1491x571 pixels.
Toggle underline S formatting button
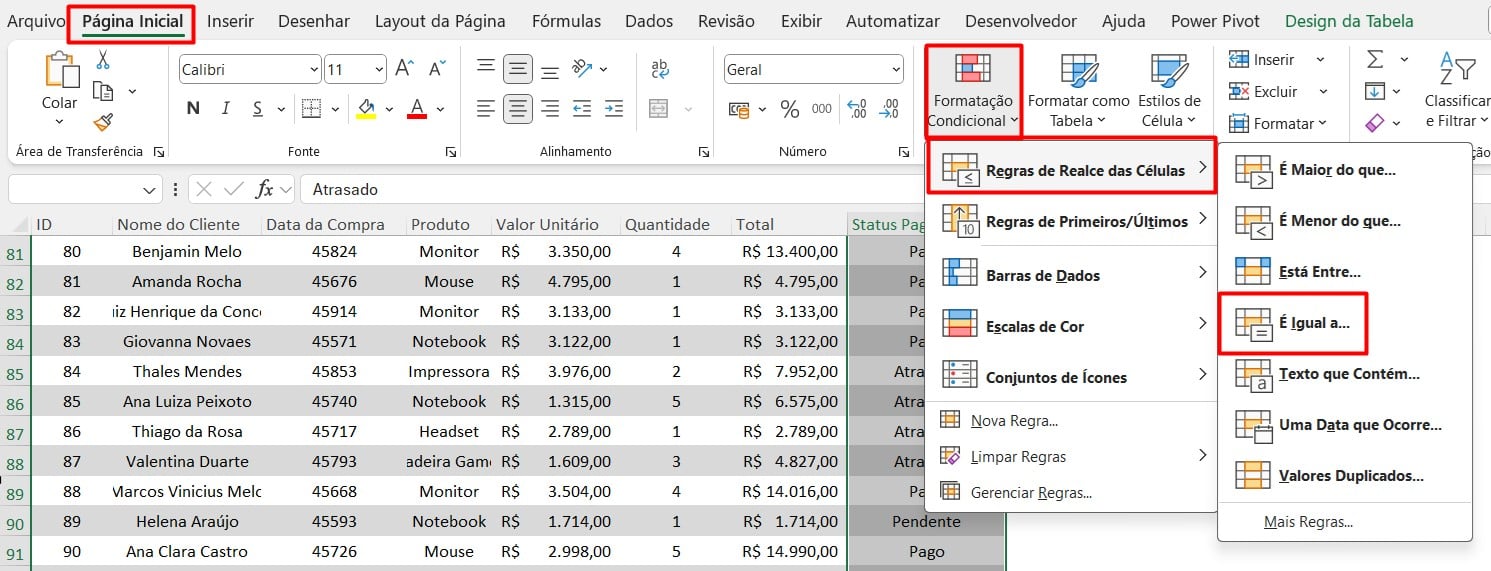[x=257, y=109]
